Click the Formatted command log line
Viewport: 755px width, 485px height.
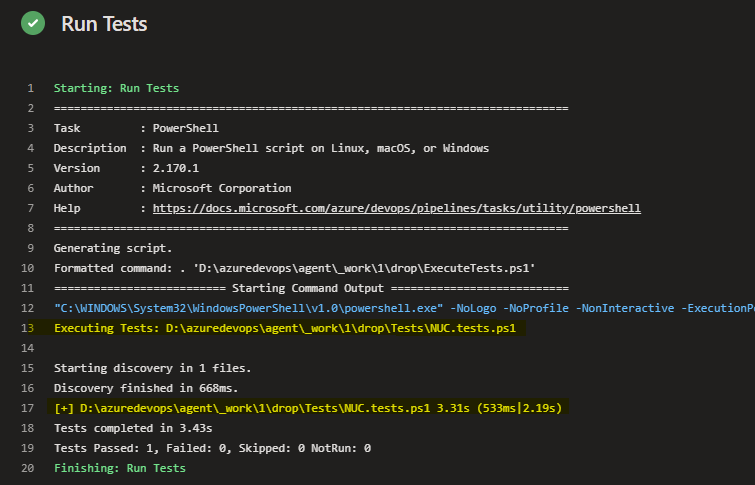[x=294, y=268]
